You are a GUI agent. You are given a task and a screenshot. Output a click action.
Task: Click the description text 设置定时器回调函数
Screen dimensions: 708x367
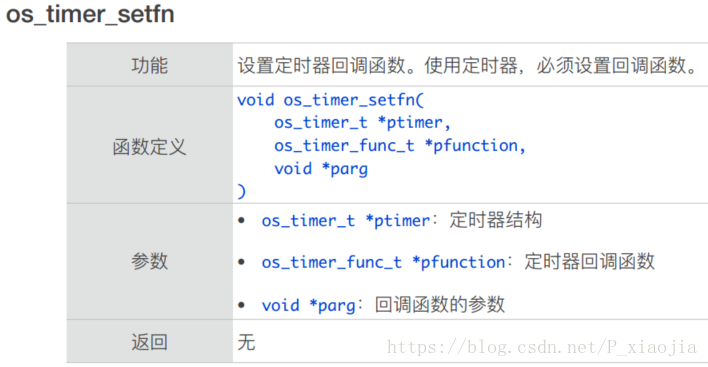321,65
